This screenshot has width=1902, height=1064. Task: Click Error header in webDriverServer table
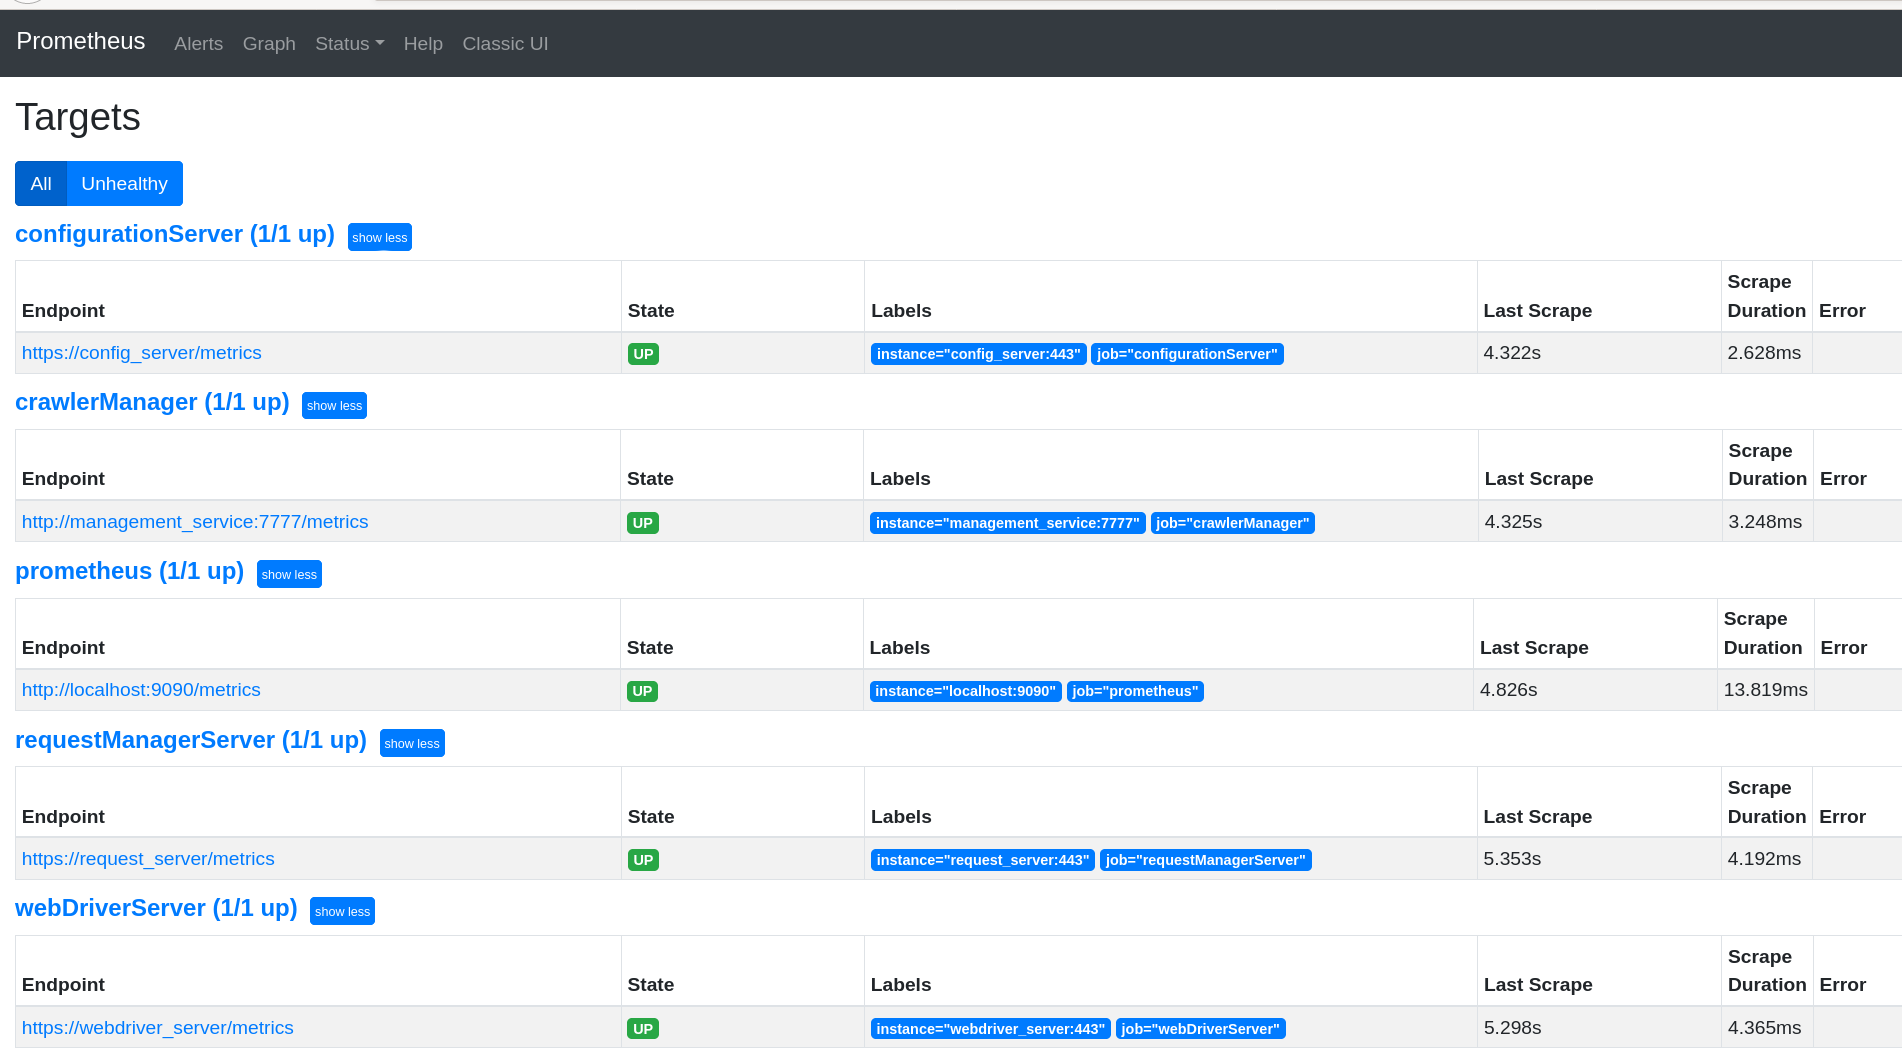click(1843, 985)
